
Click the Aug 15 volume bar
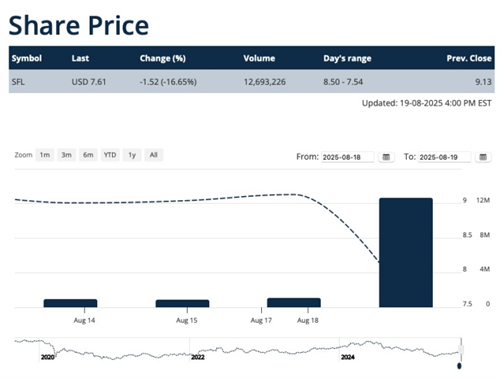[182, 303]
